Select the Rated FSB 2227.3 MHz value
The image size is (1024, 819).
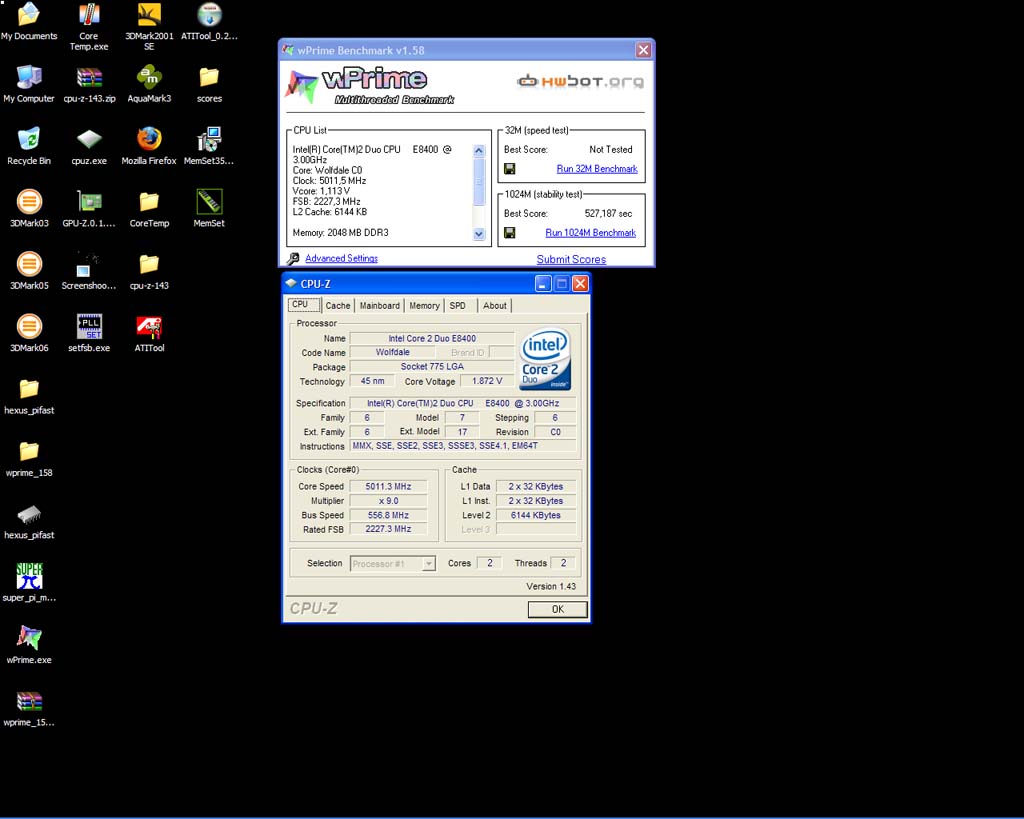389,529
